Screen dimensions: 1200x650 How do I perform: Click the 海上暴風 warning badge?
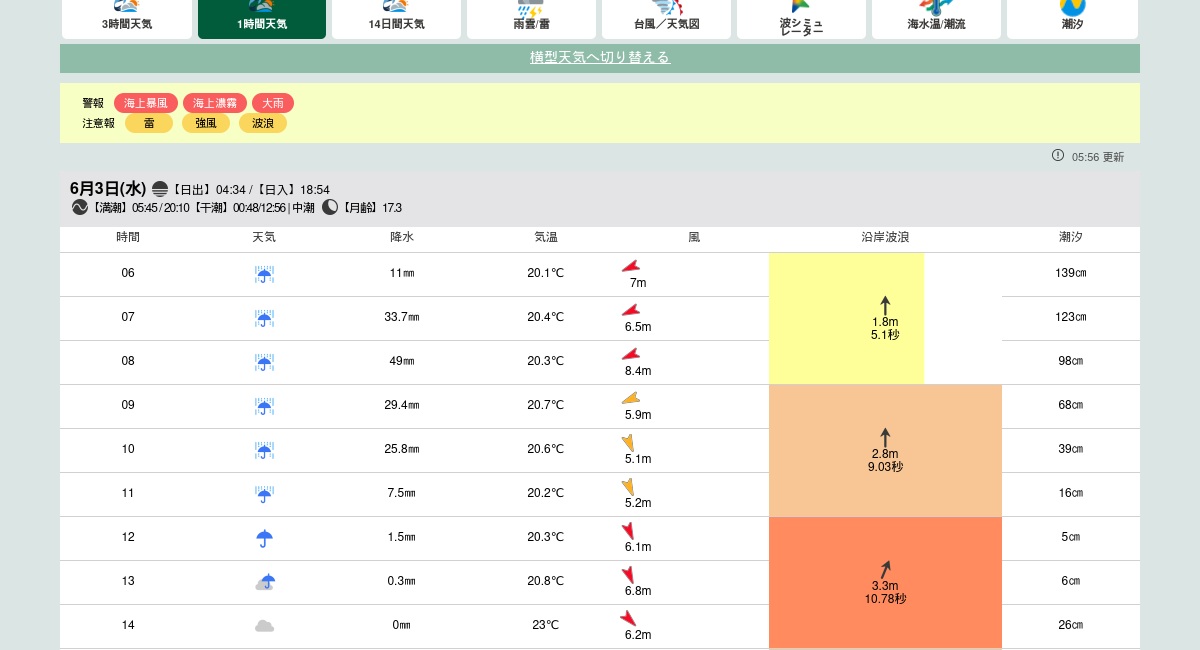(x=146, y=103)
